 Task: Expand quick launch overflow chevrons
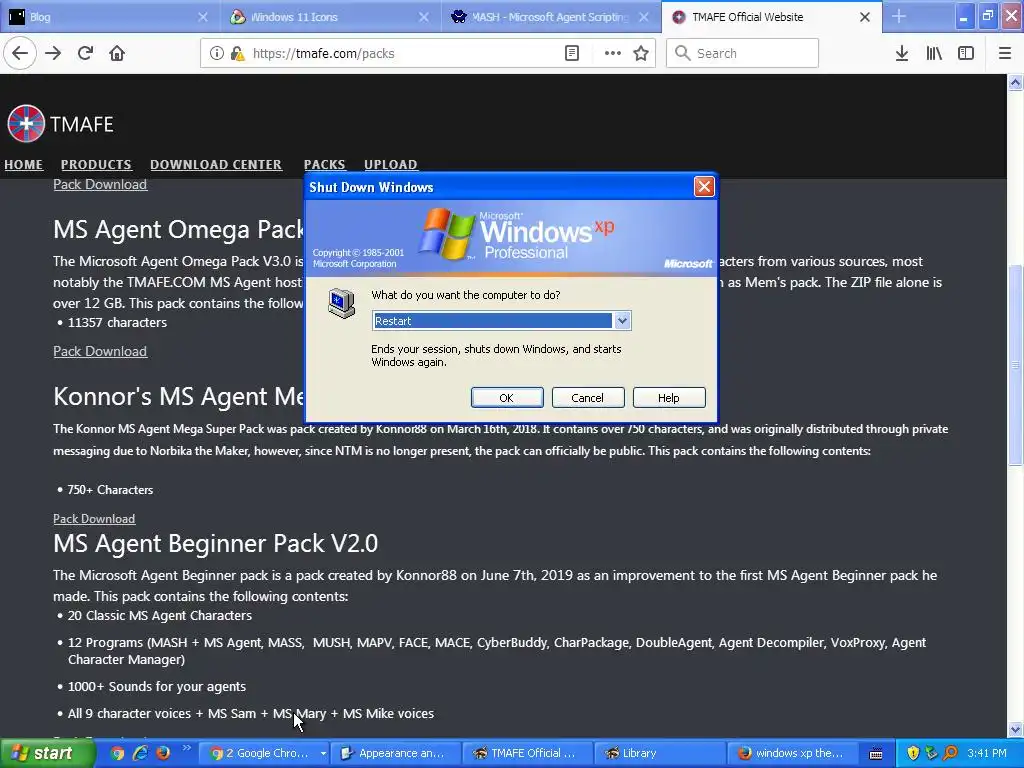pyautogui.click(x=187, y=748)
